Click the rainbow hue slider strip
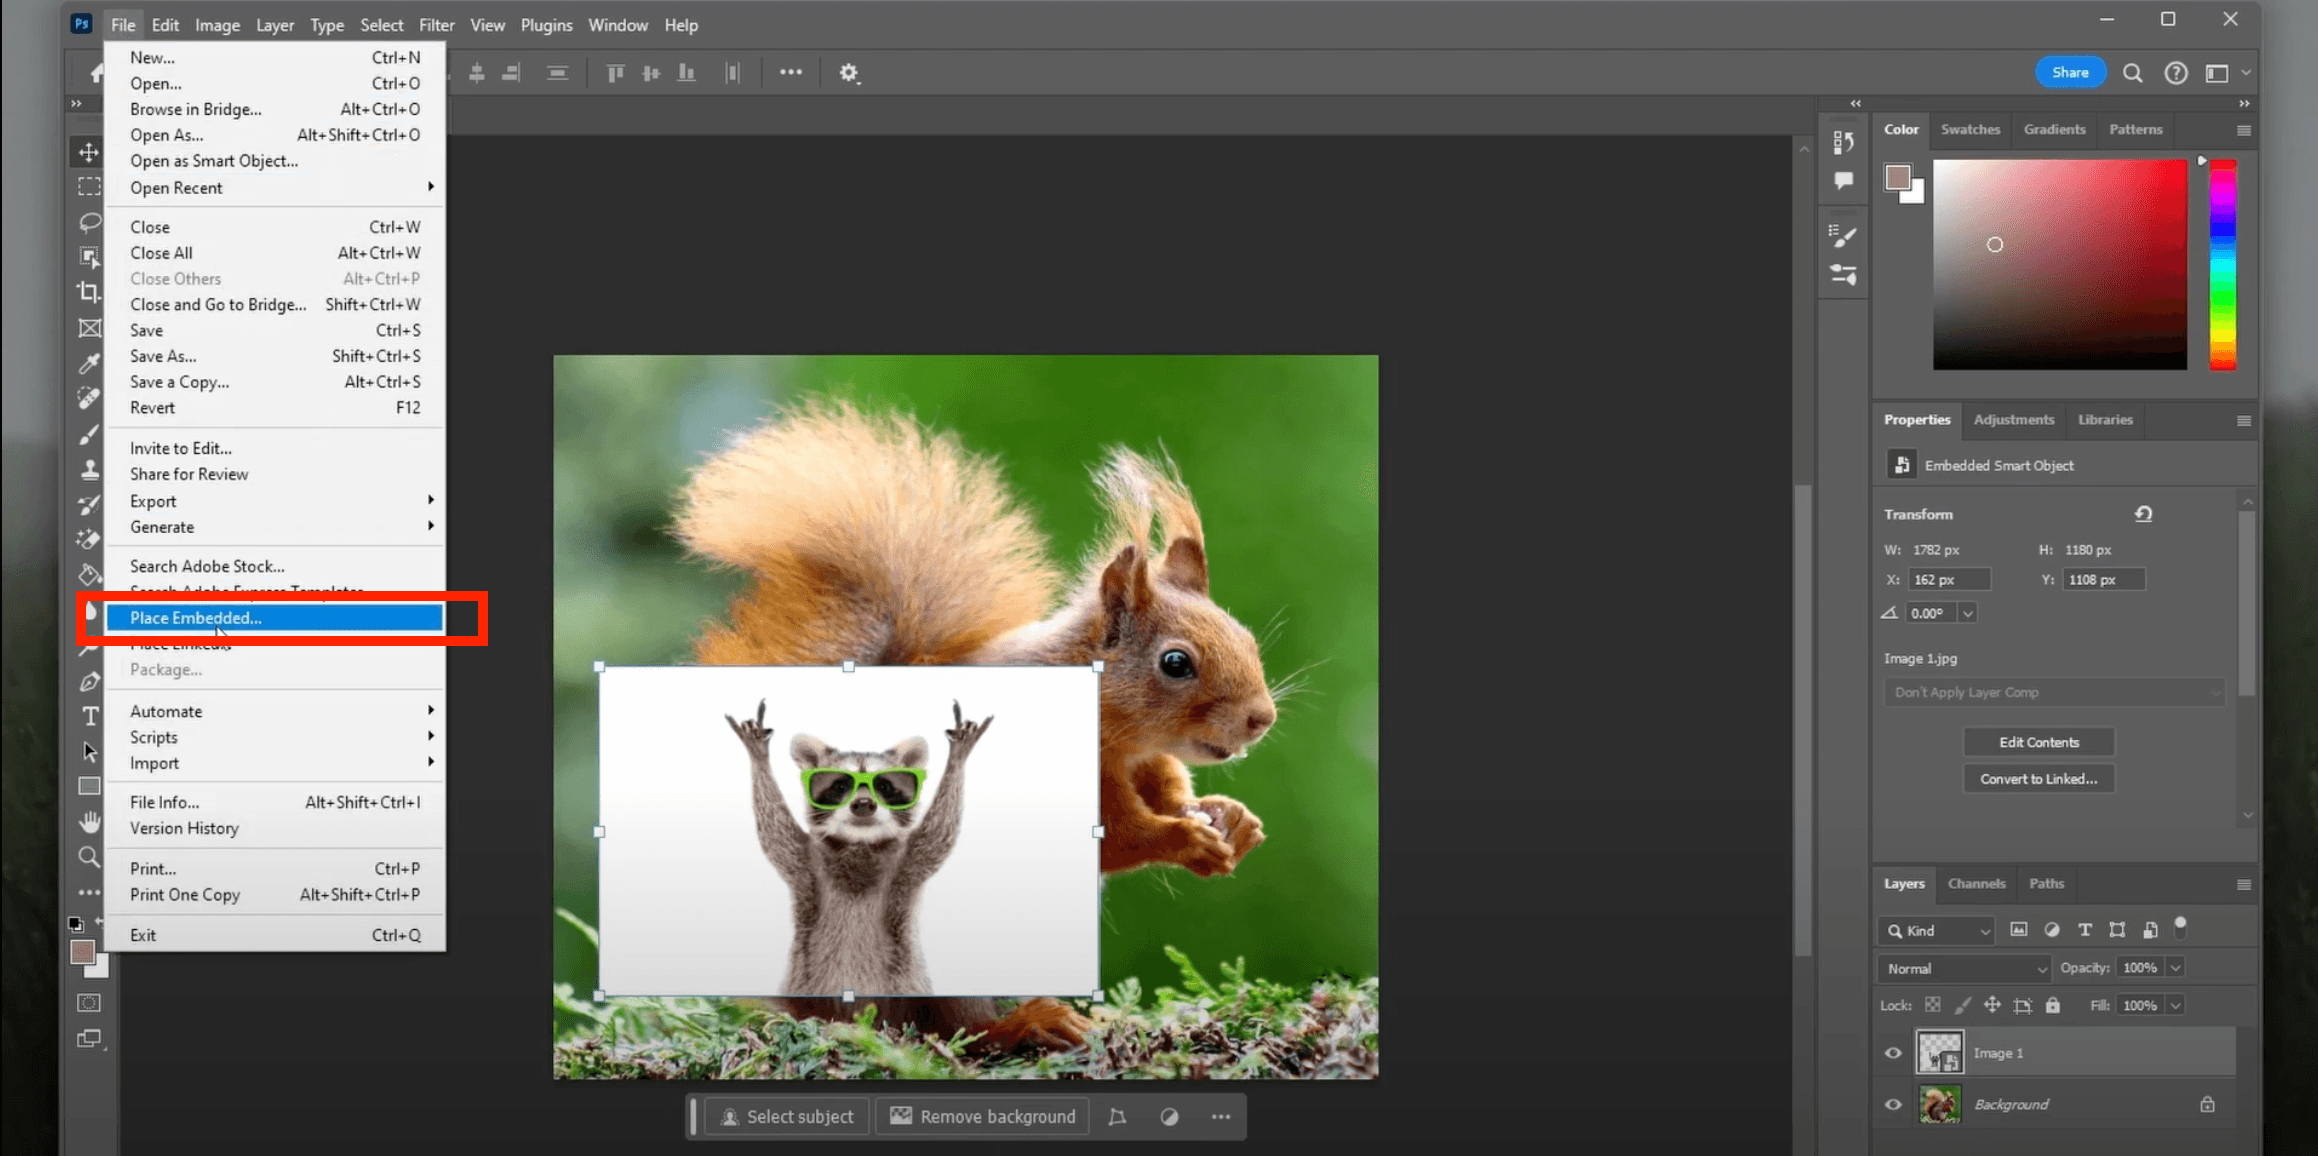The width and height of the screenshot is (2318, 1156). tap(2222, 265)
